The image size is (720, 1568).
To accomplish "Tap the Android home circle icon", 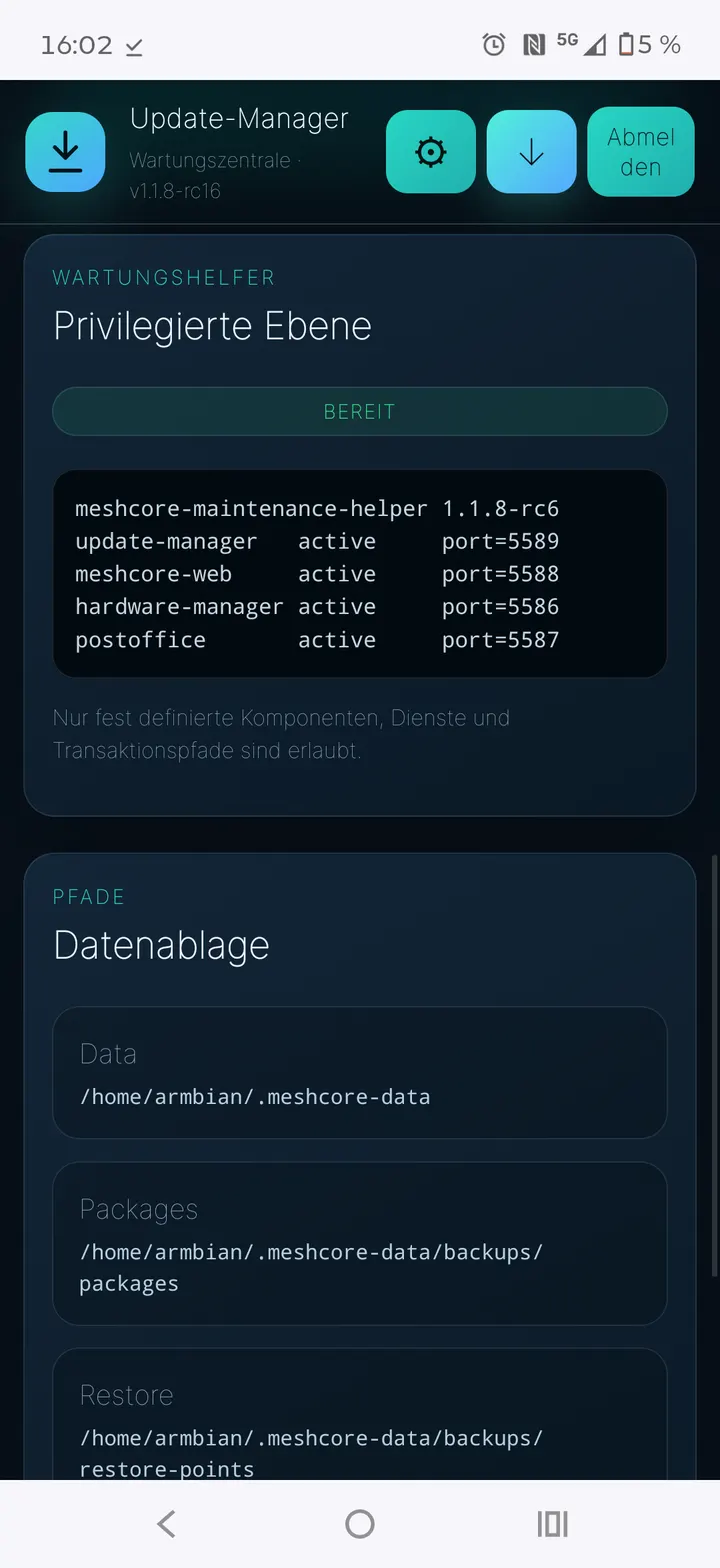I will tap(360, 1523).
